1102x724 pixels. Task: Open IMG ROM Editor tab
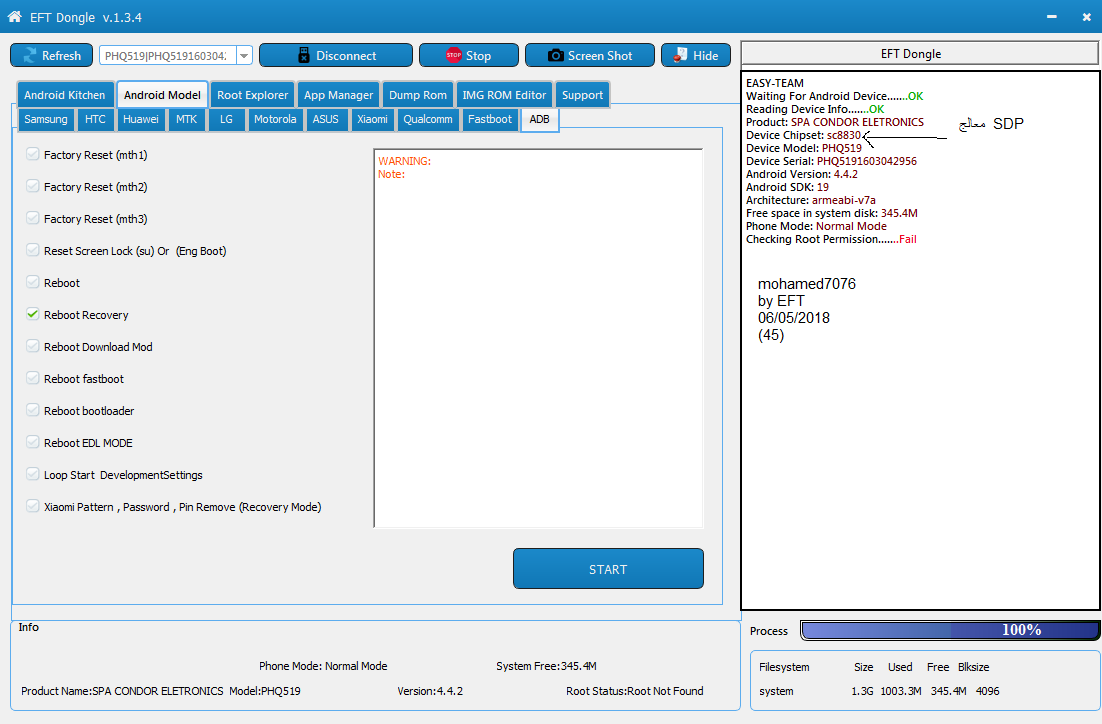click(x=504, y=95)
